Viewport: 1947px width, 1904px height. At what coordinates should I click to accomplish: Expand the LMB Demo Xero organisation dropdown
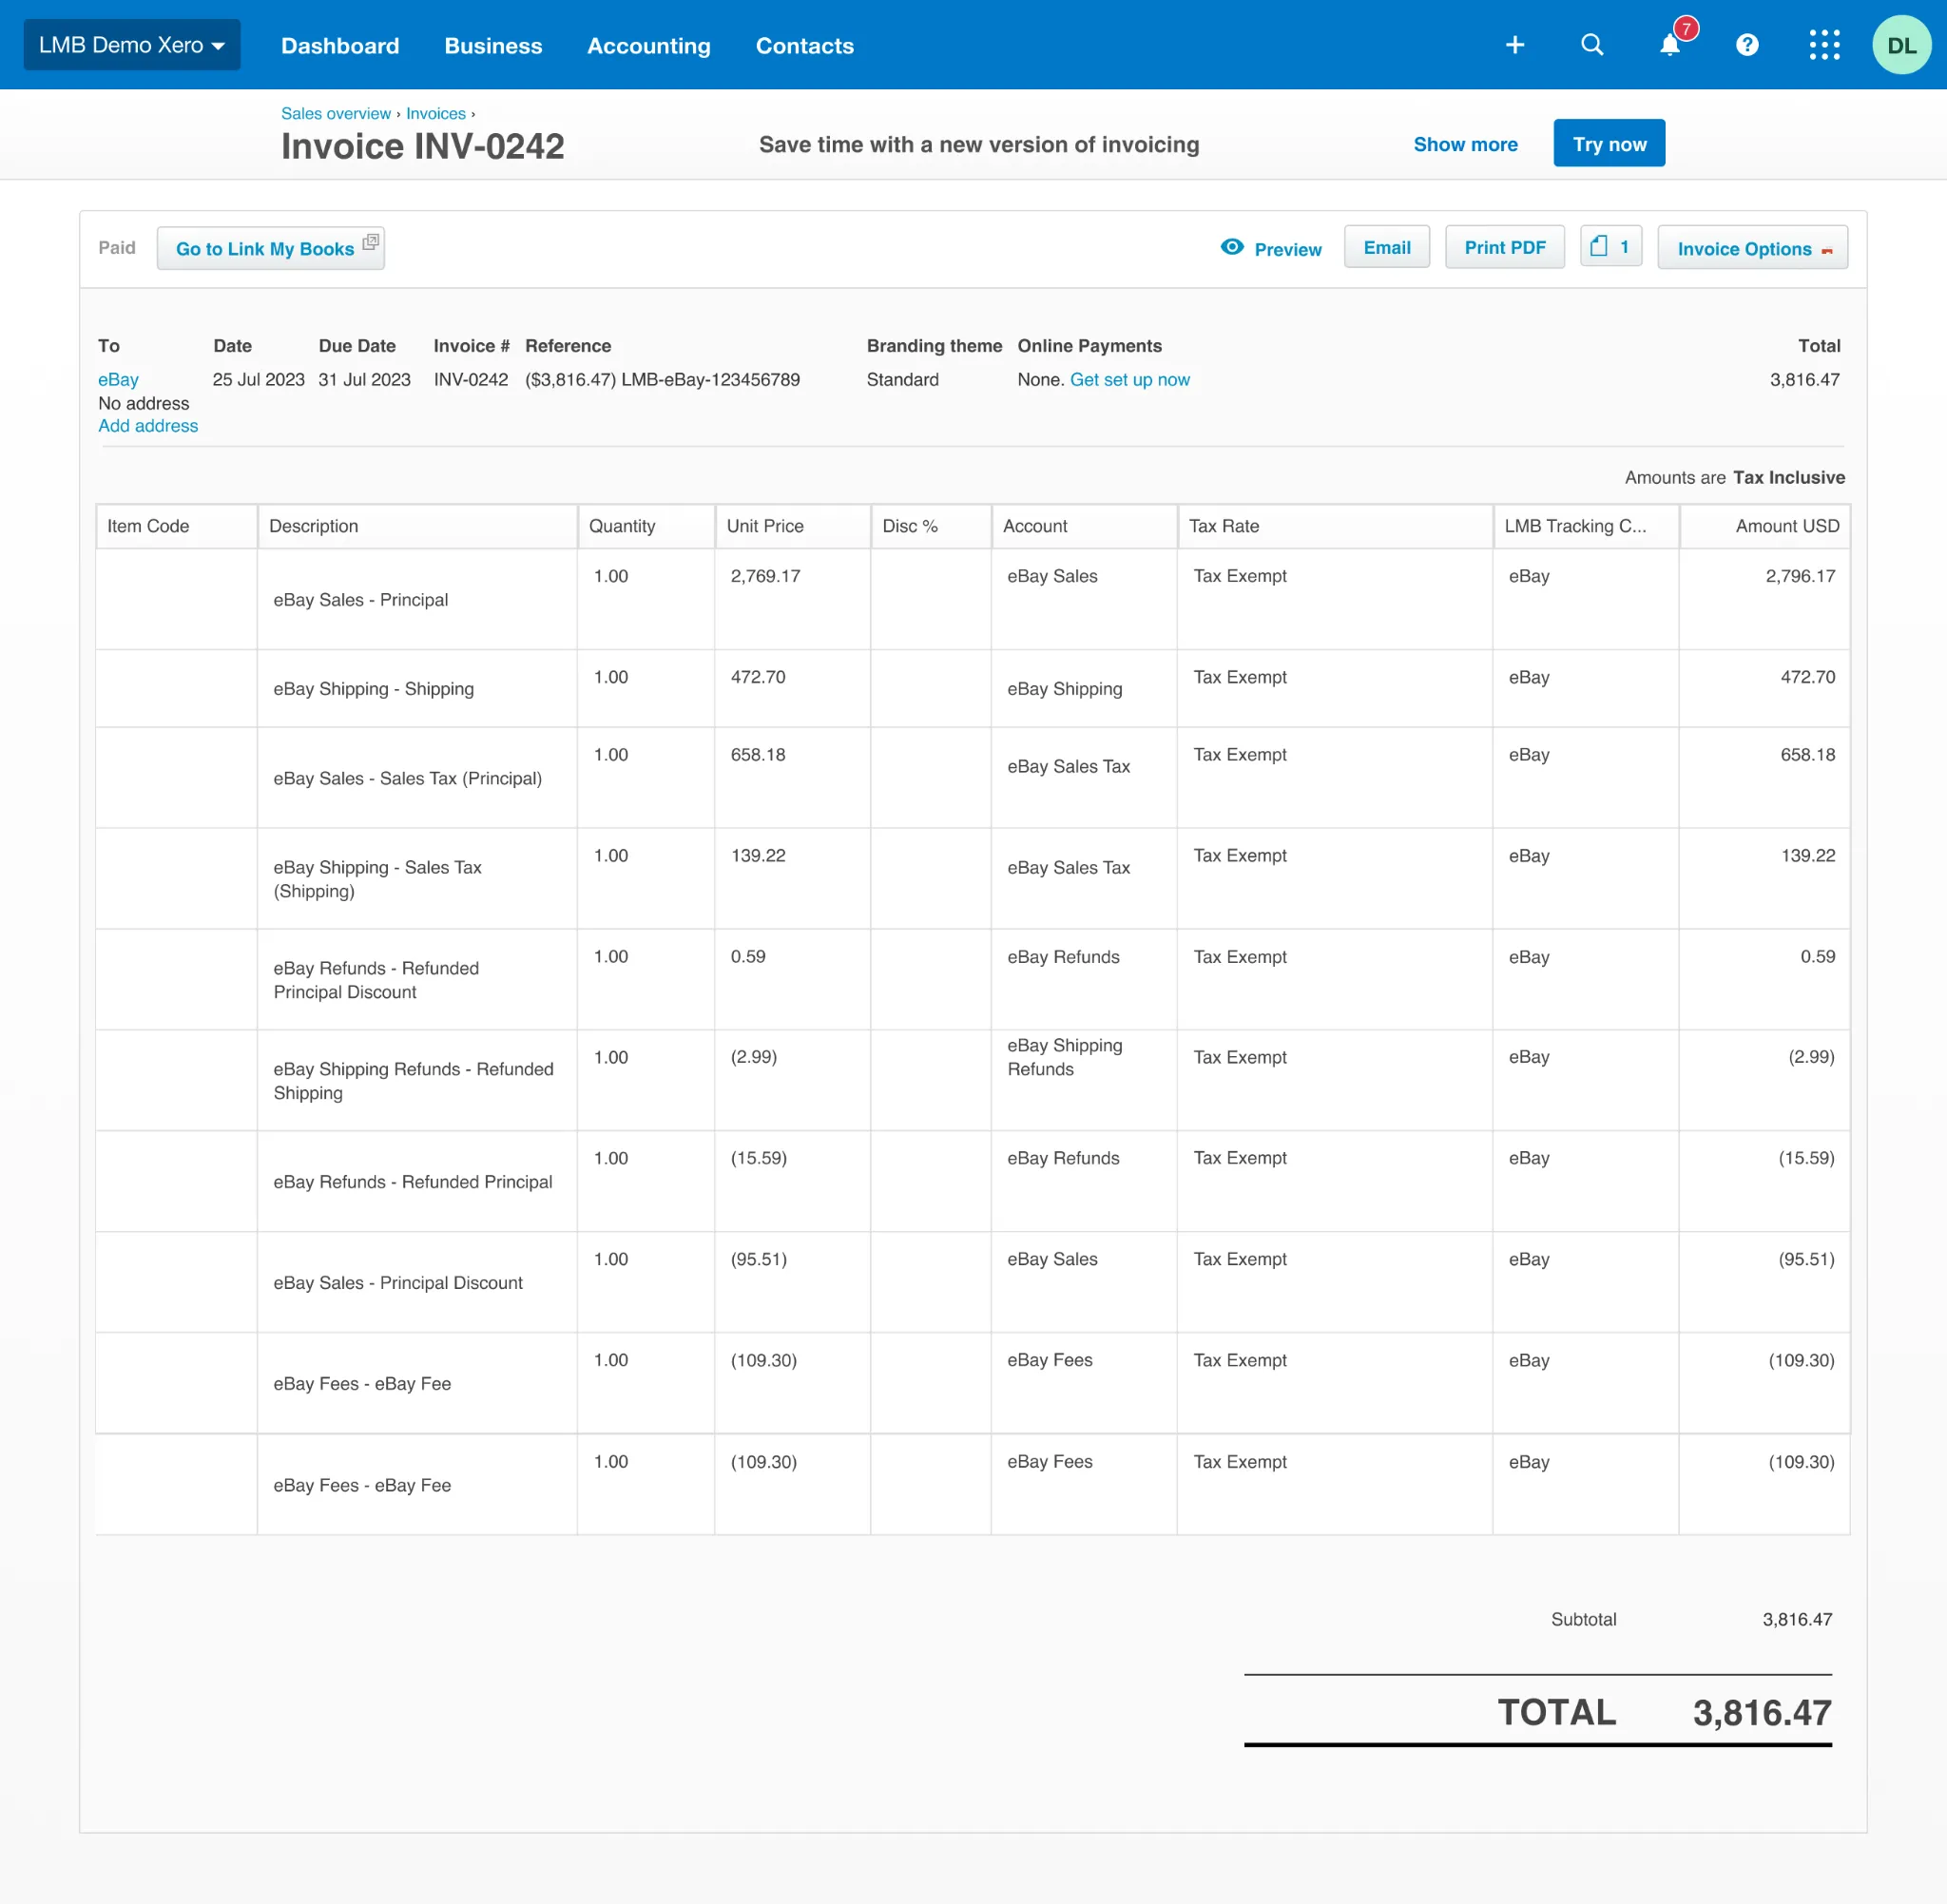tap(132, 45)
